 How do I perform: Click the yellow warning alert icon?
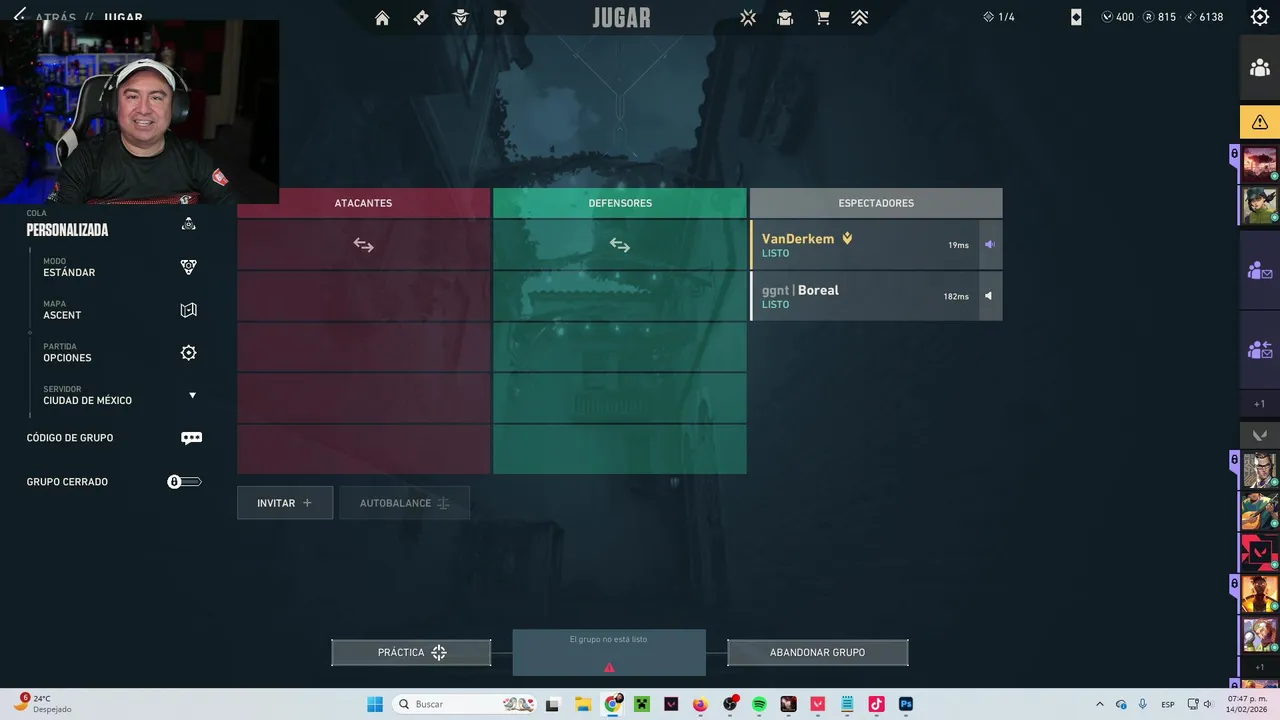(1260, 122)
